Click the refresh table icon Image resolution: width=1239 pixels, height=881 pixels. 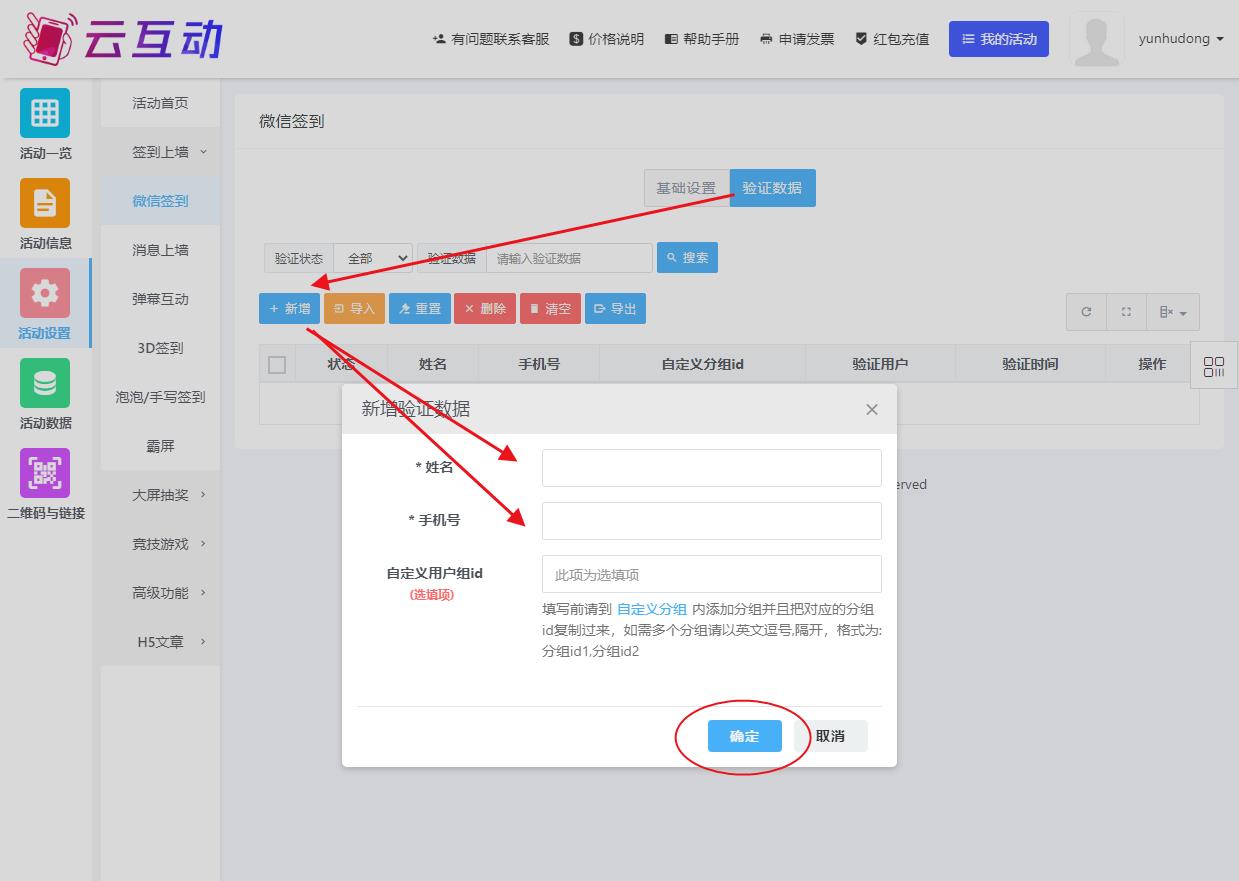pyautogui.click(x=1086, y=312)
